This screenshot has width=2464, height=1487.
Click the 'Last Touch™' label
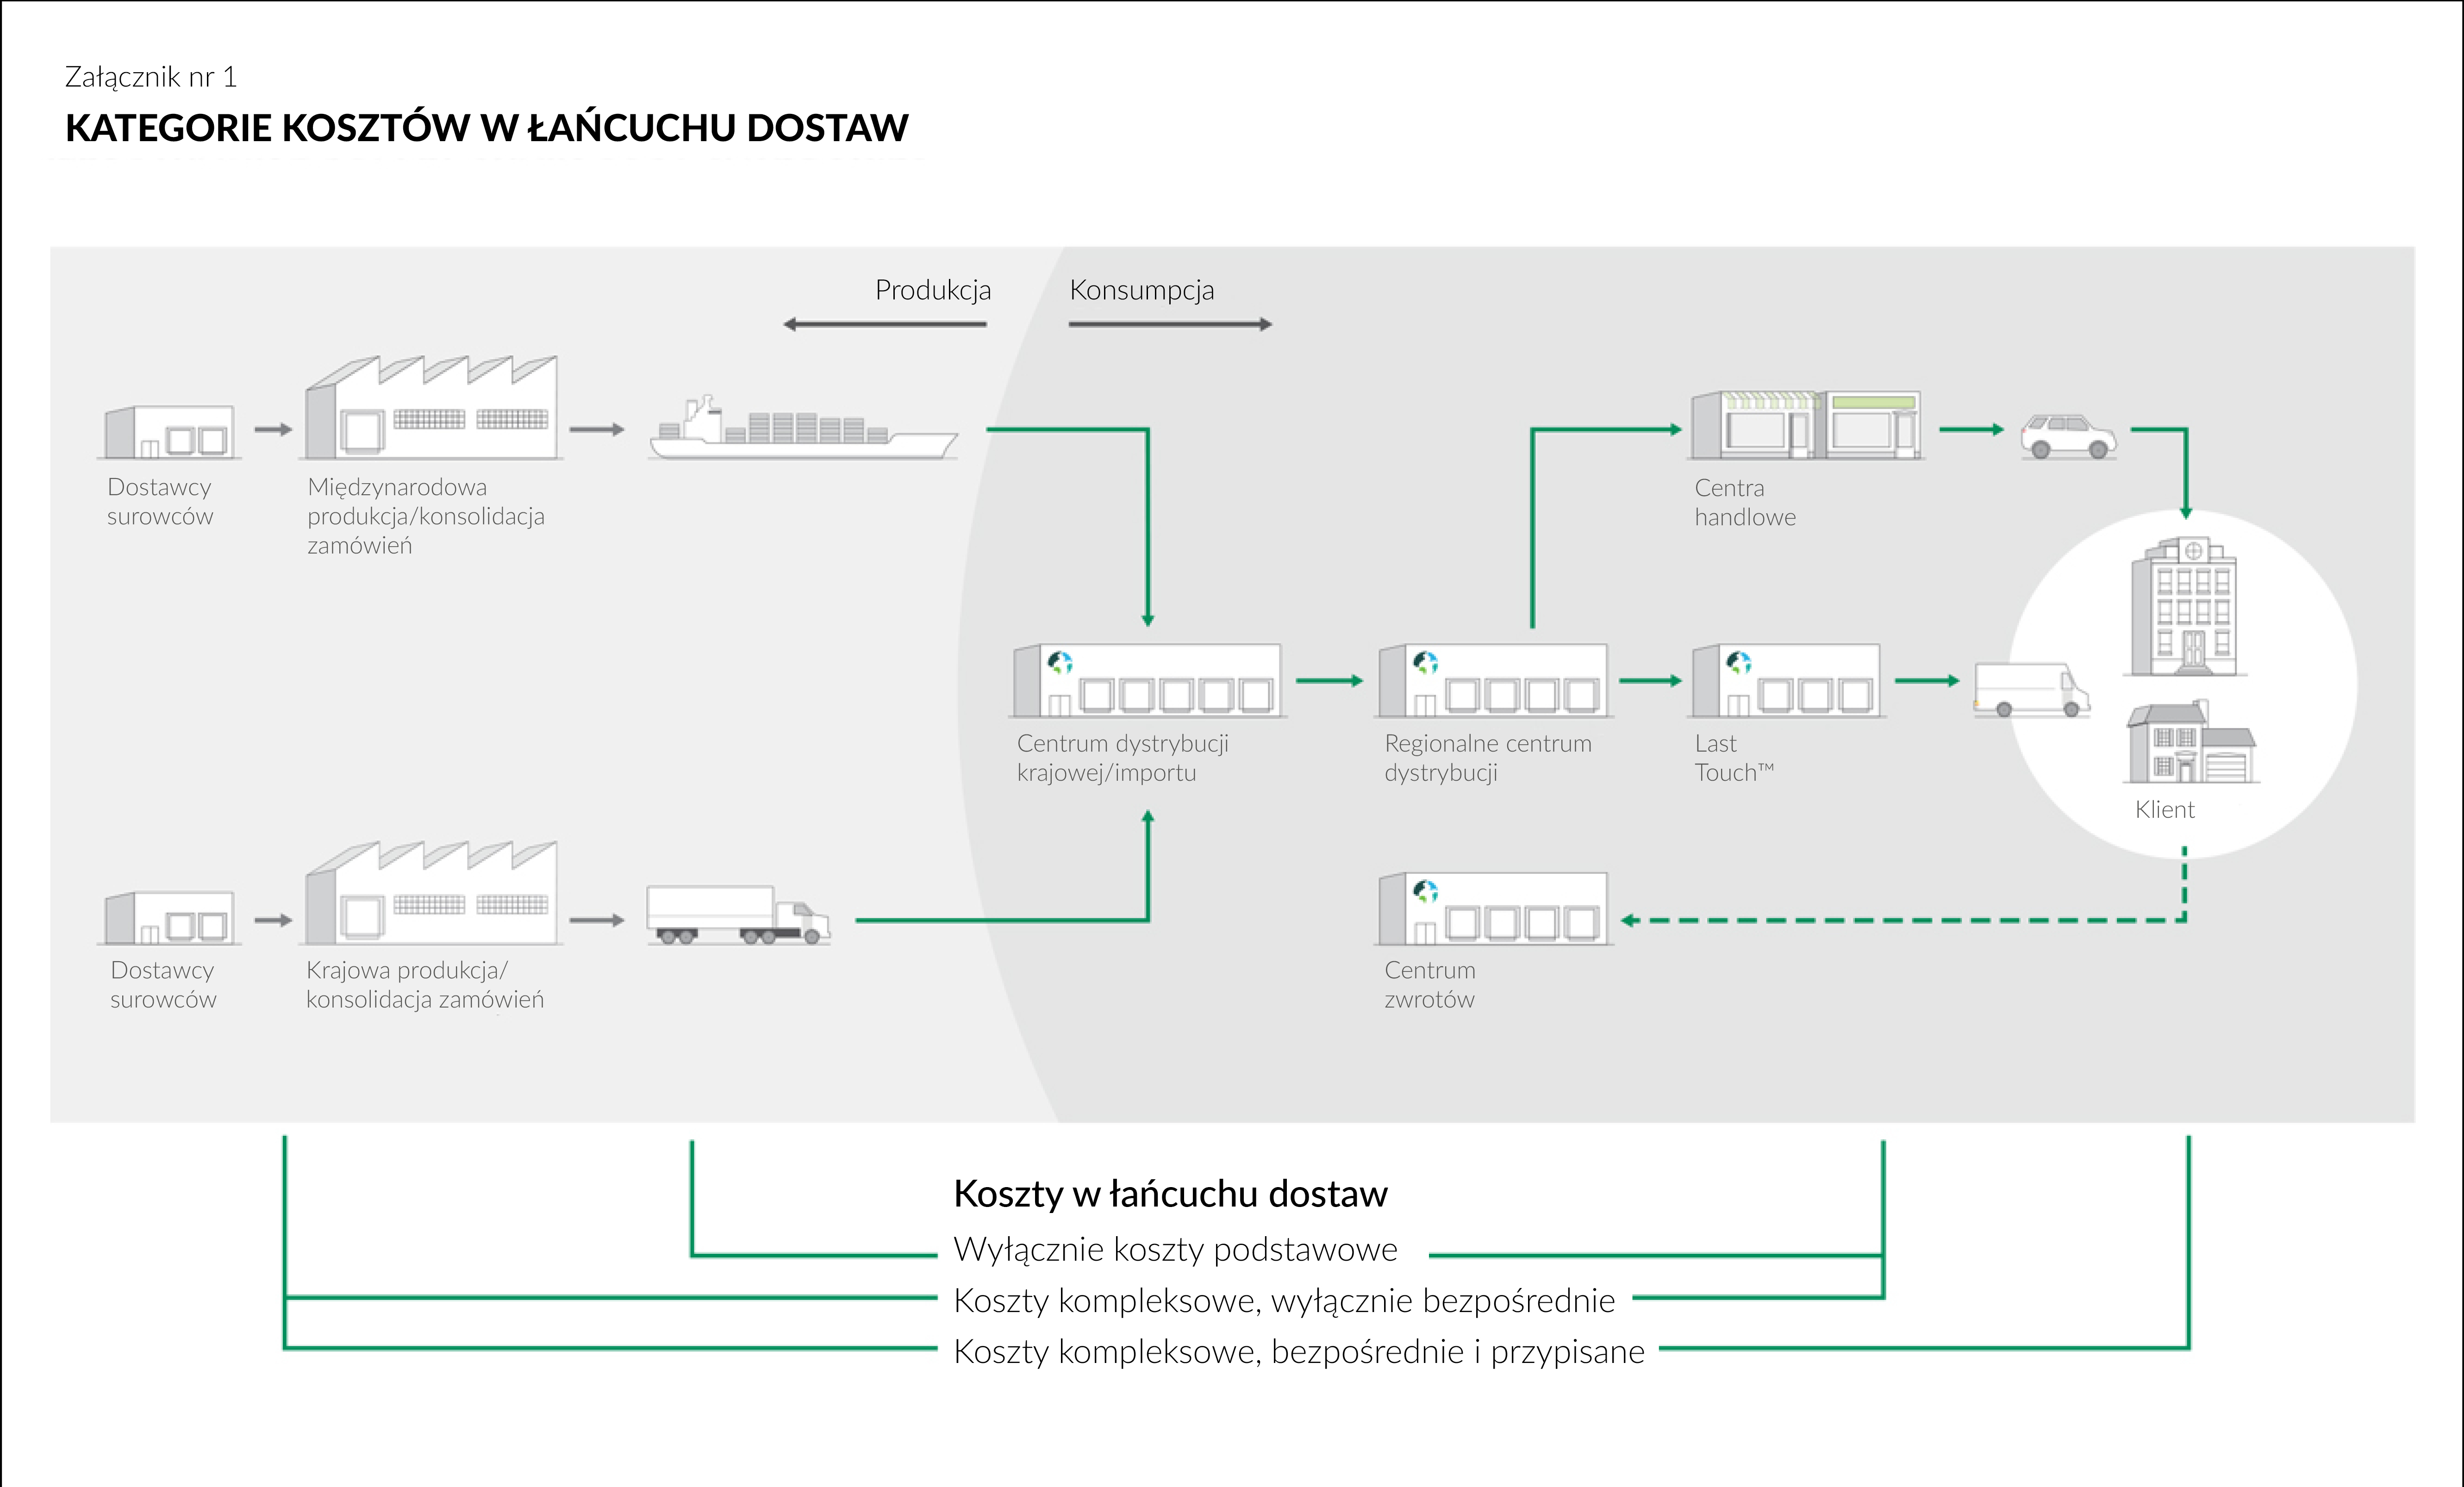pyautogui.click(x=1734, y=758)
